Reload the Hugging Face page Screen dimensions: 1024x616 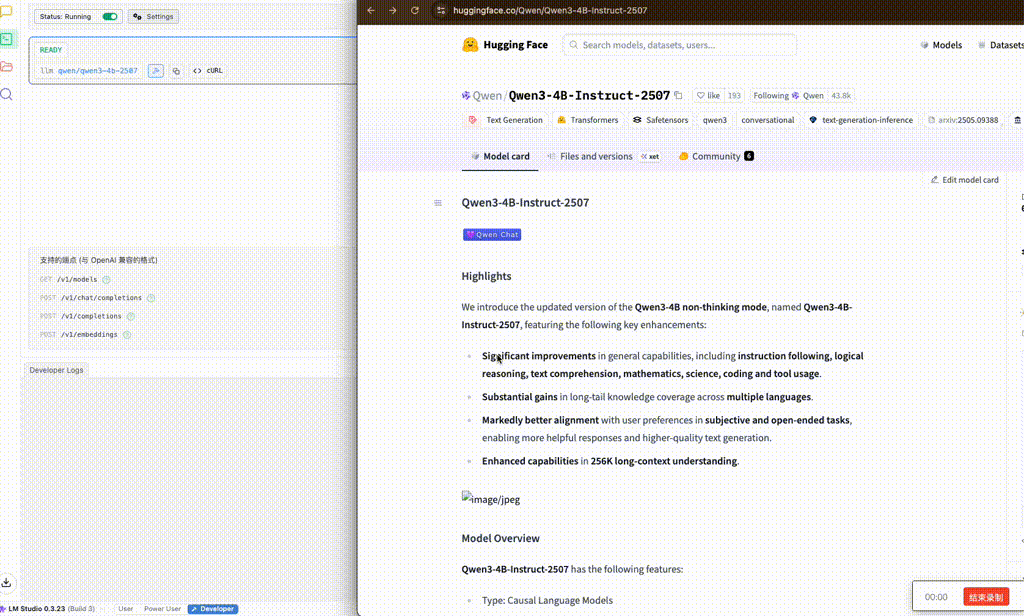tap(415, 10)
